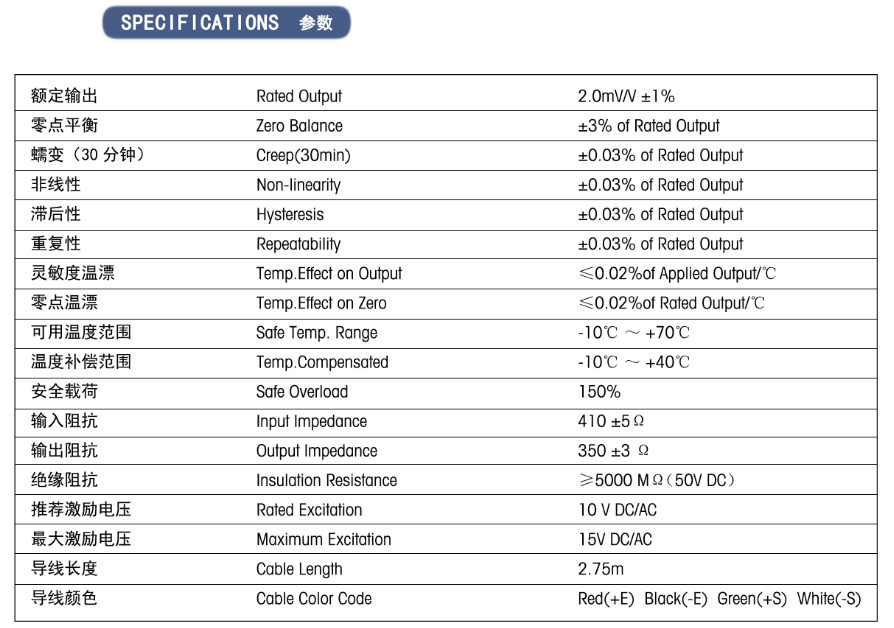Click the Safe Temp. Range label

pyautogui.click(x=316, y=333)
